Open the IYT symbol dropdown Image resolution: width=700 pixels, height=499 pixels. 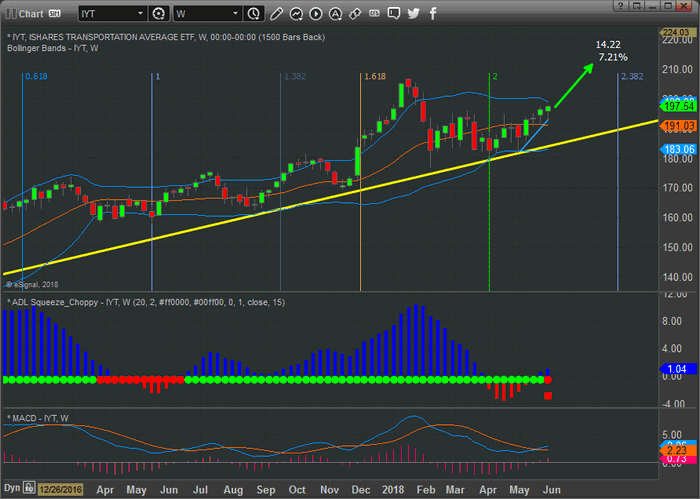141,14
